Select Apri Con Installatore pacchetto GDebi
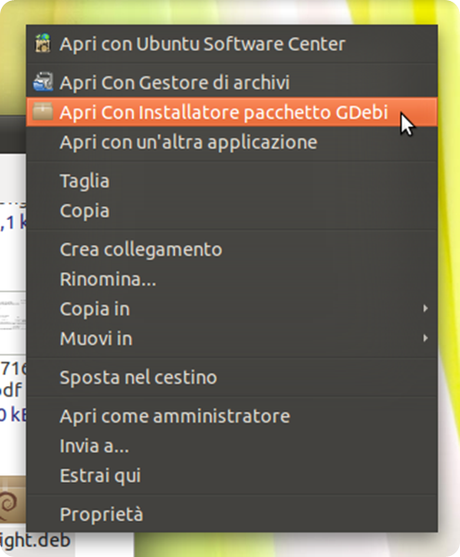This screenshot has height=557, width=460. (232, 112)
